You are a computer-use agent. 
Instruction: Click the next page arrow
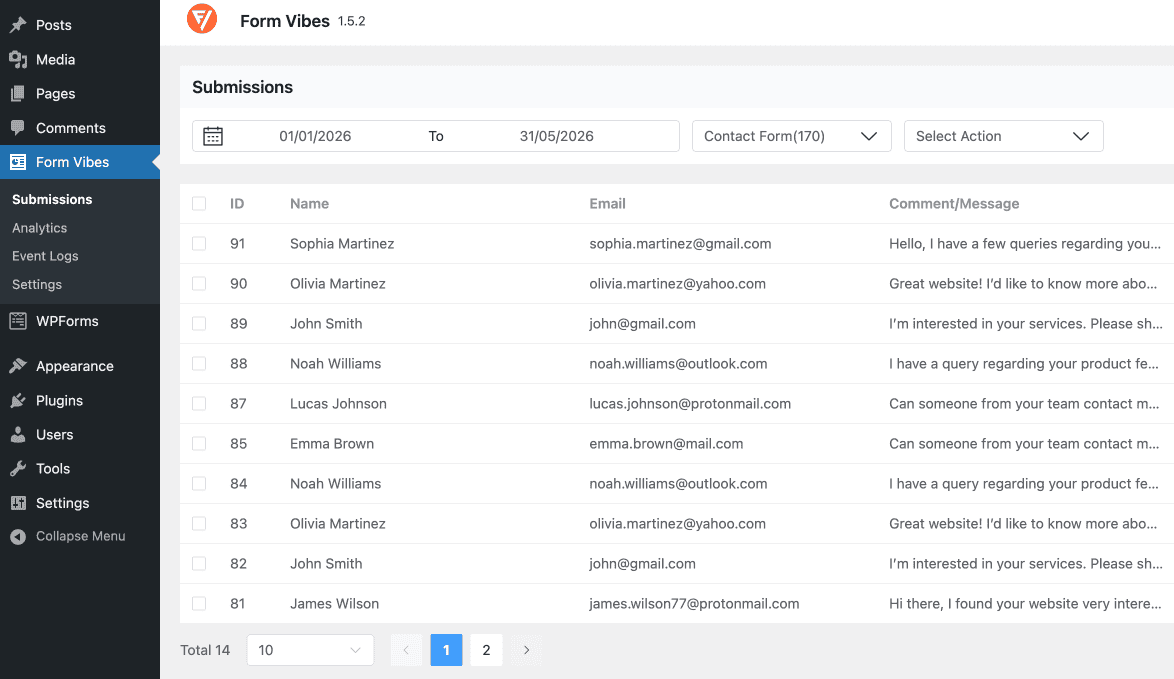click(526, 650)
